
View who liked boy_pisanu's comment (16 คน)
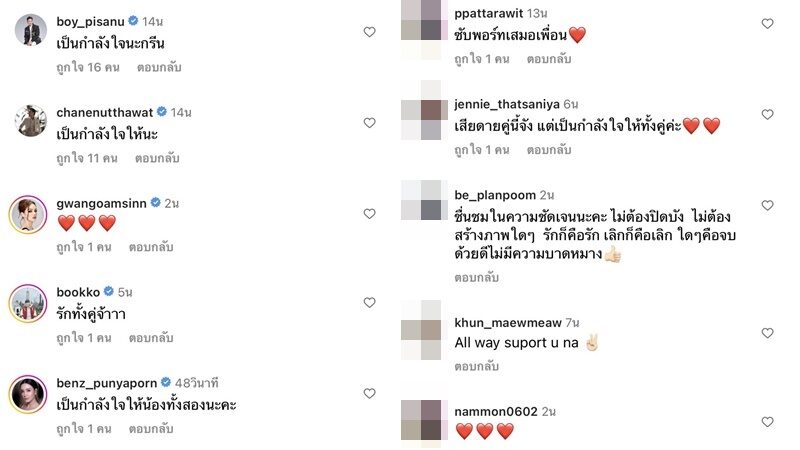pos(88,67)
